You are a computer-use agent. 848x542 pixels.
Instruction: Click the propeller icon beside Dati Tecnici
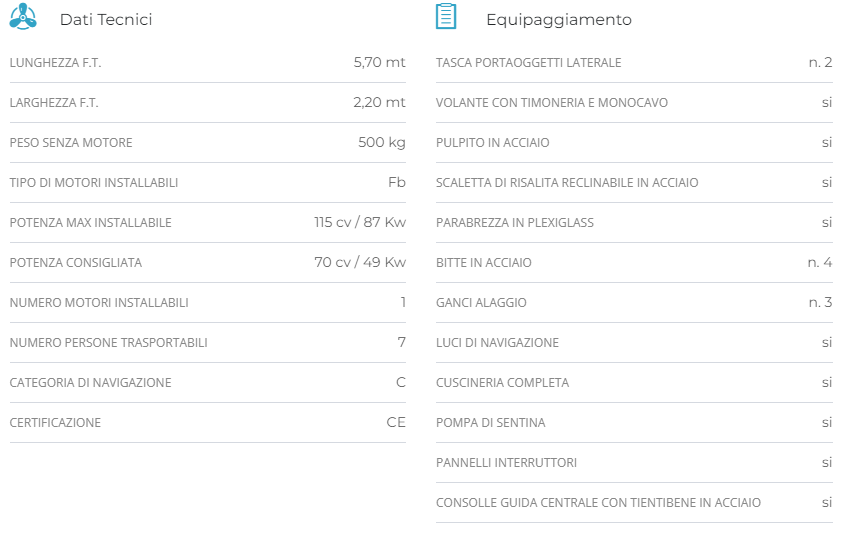pos(23,17)
